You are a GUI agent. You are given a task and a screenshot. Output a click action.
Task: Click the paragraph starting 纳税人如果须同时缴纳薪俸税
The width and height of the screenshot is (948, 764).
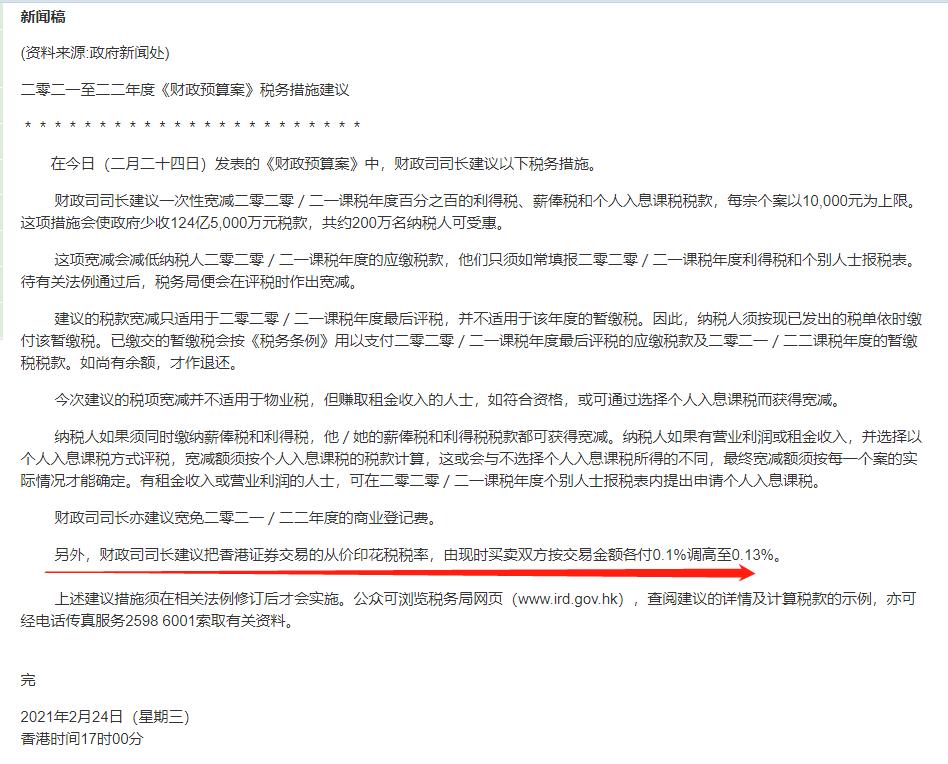(471, 459)
